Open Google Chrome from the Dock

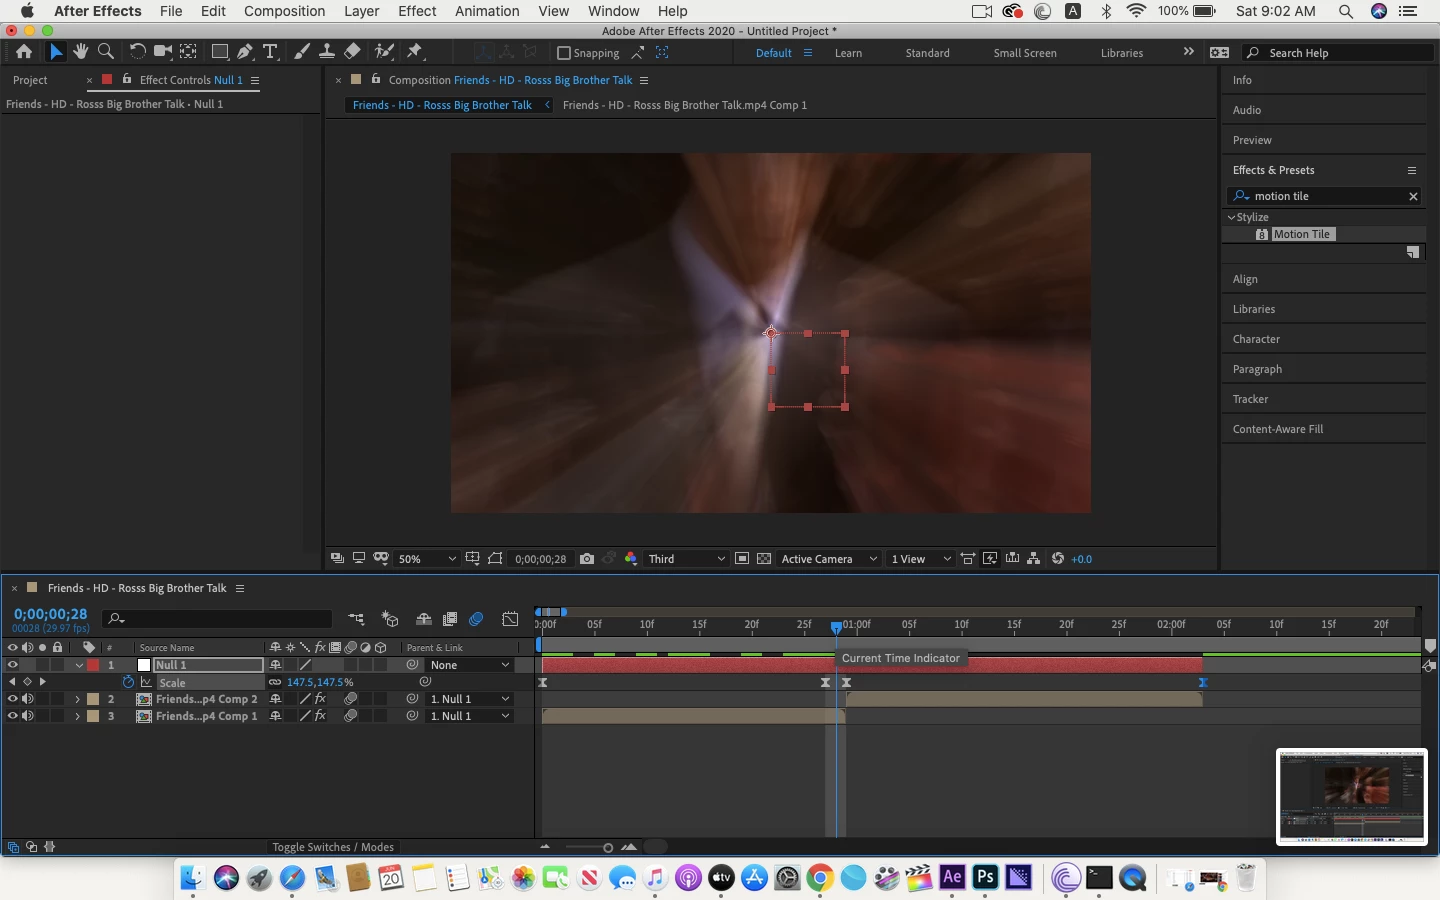click(x=820, y=878)
